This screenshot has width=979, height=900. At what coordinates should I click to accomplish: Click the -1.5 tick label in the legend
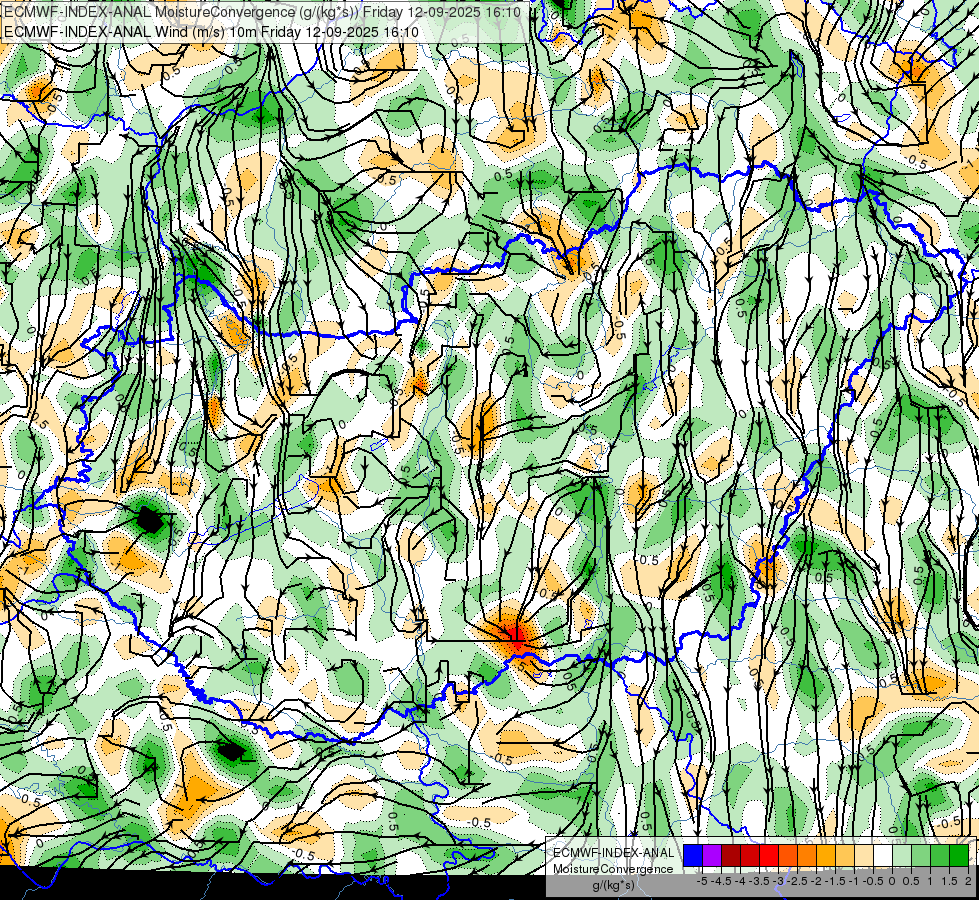pyautogui.click(x=835, y=881)
